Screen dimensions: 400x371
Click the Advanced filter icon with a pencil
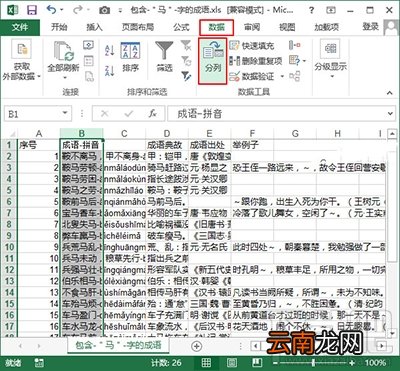(x=186, y=76)
